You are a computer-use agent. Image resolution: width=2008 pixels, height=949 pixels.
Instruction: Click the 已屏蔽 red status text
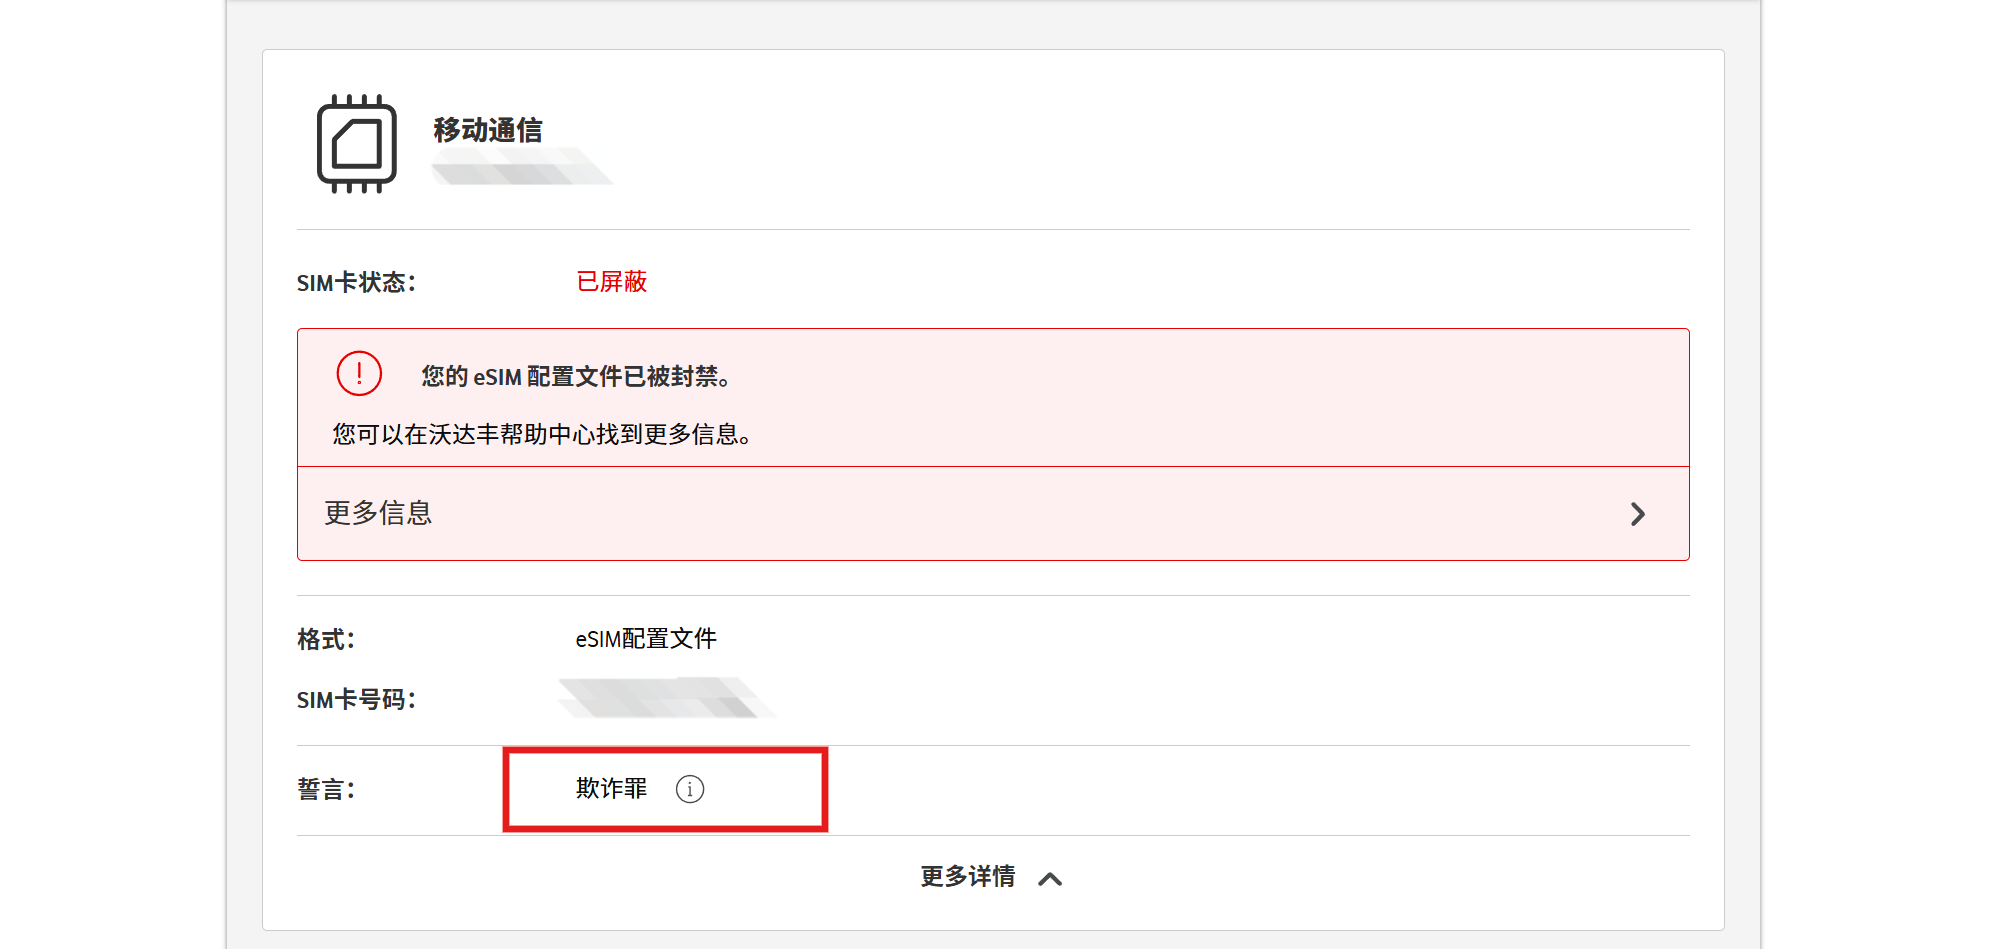610,282
